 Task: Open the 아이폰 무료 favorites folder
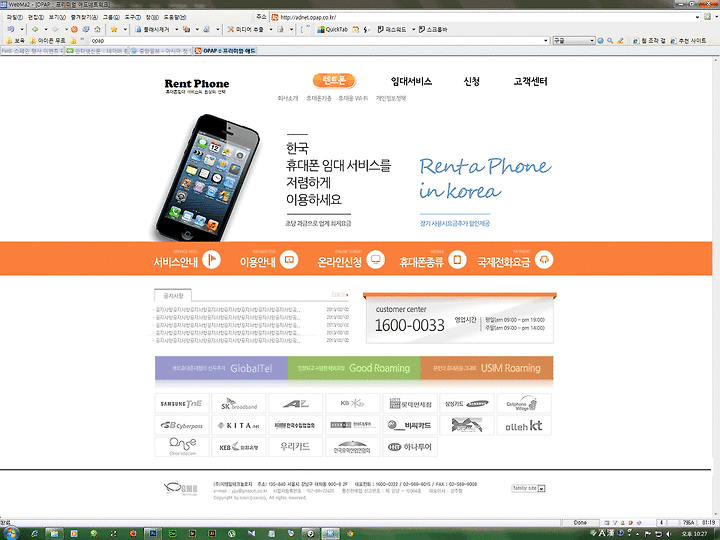coord(48,40)
